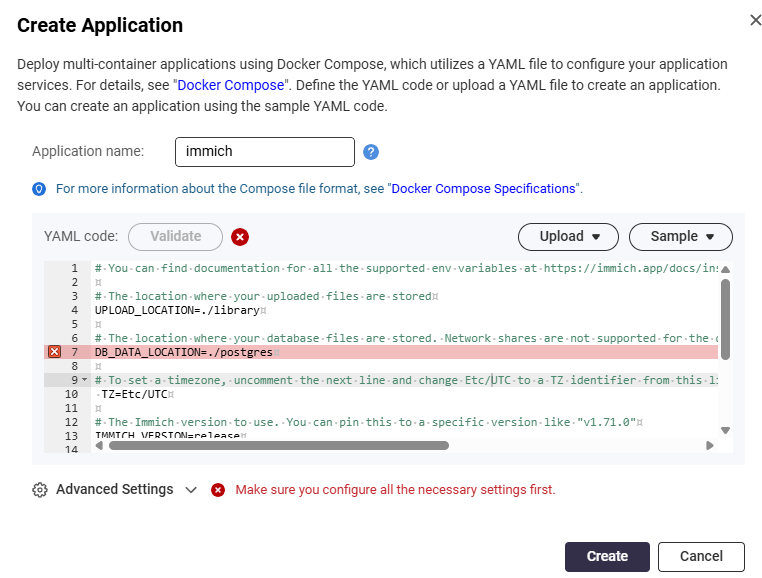
Task: Expand the Advanced Settings section
Action: click(x=191, y=490)
